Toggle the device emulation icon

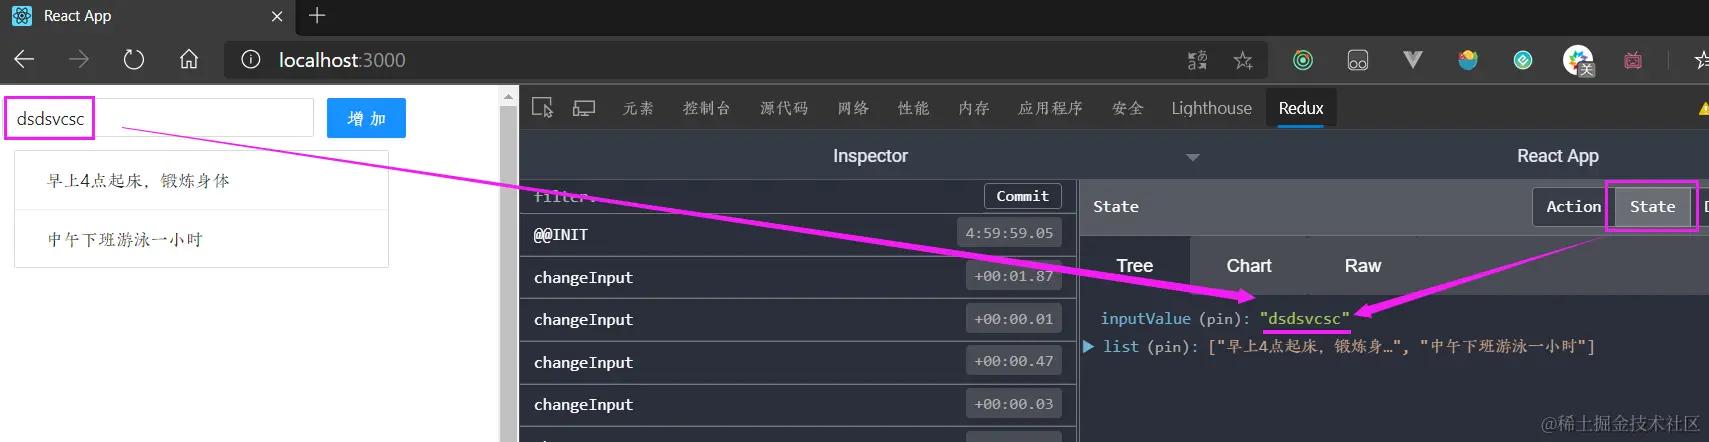(x=584, y=108)
